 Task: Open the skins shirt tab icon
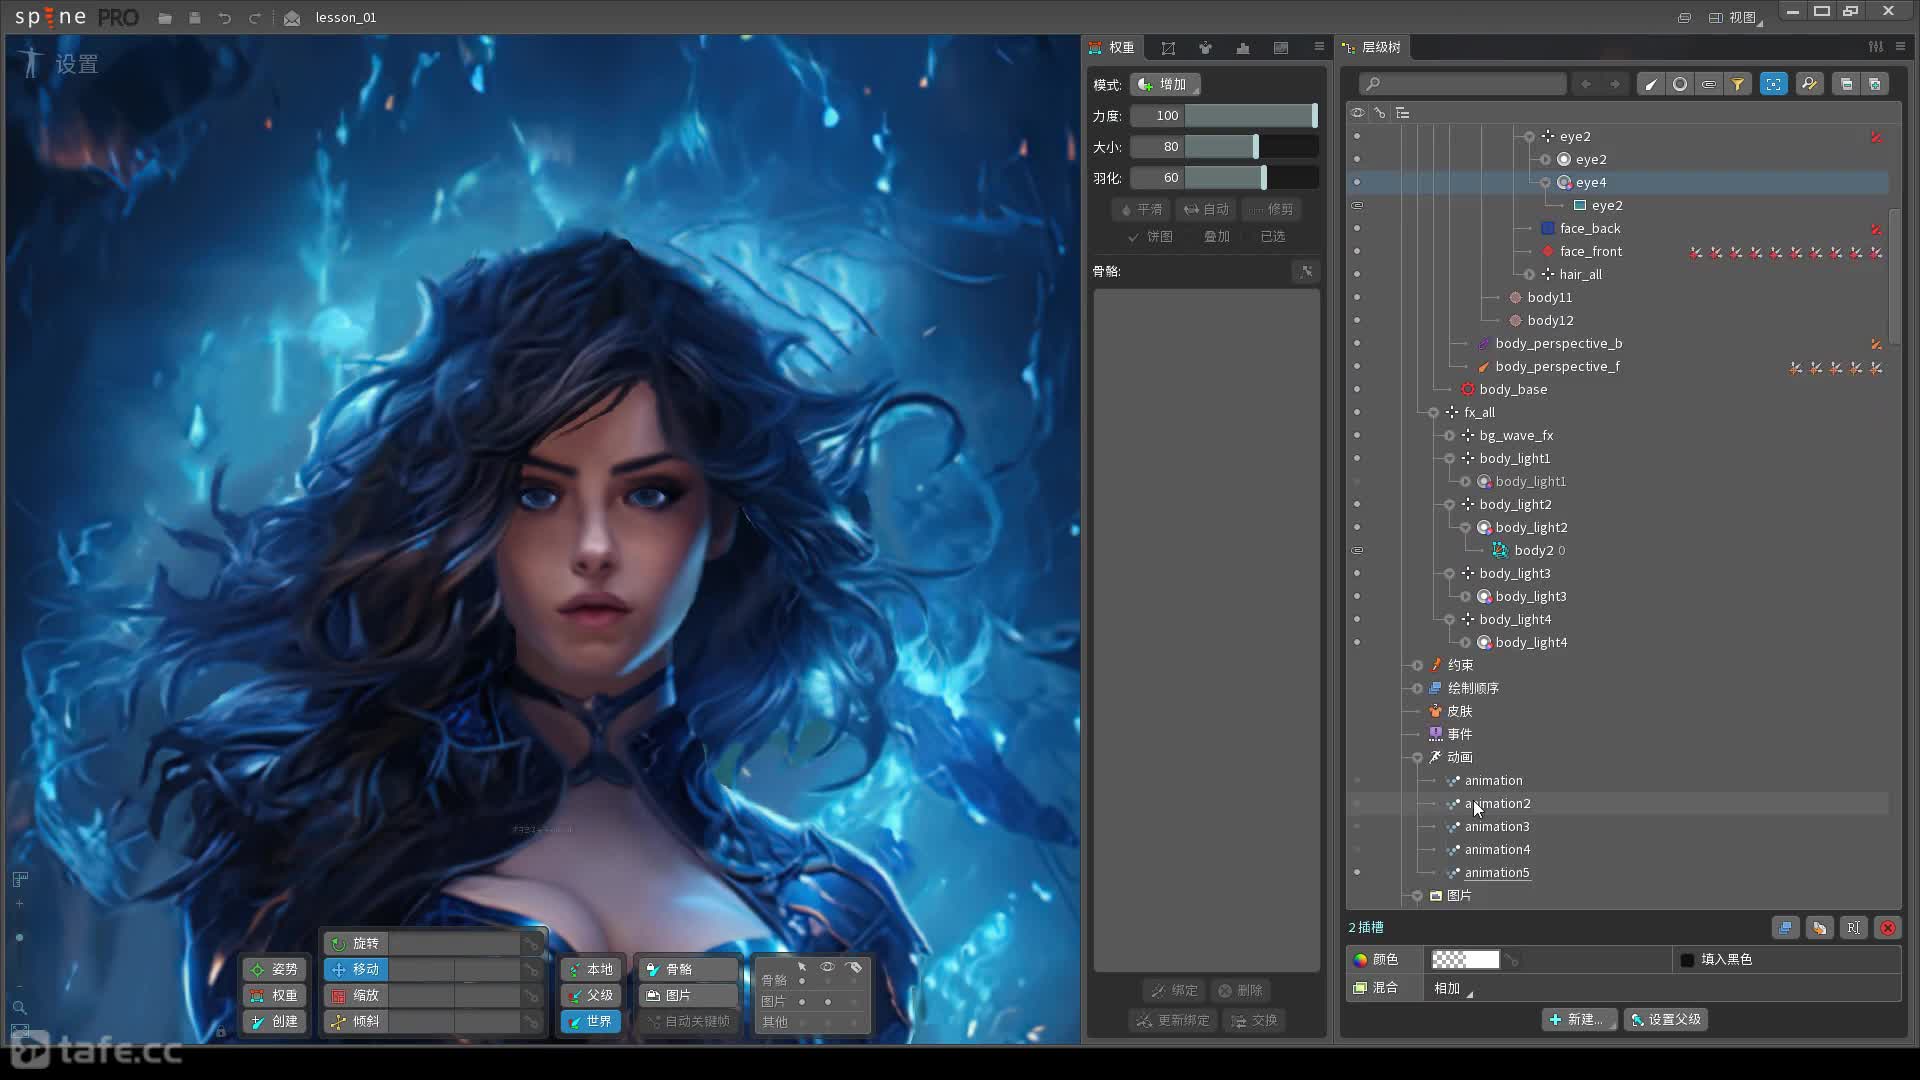pyautogui.click(x=1205, y=48)
